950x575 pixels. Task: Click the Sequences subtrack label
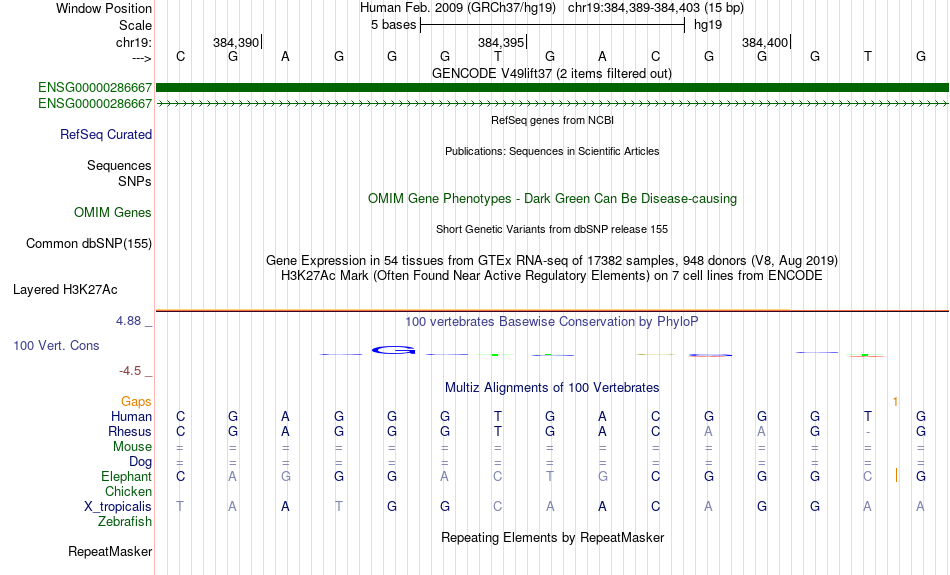pos(119,165)
